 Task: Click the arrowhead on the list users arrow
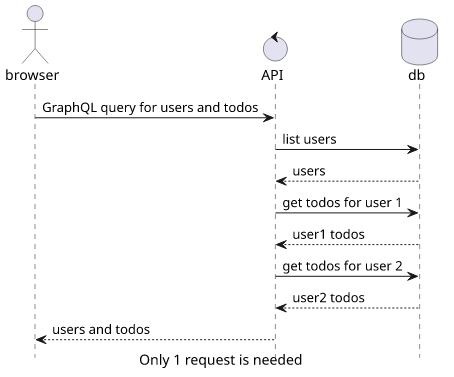(x=413, y=149)
